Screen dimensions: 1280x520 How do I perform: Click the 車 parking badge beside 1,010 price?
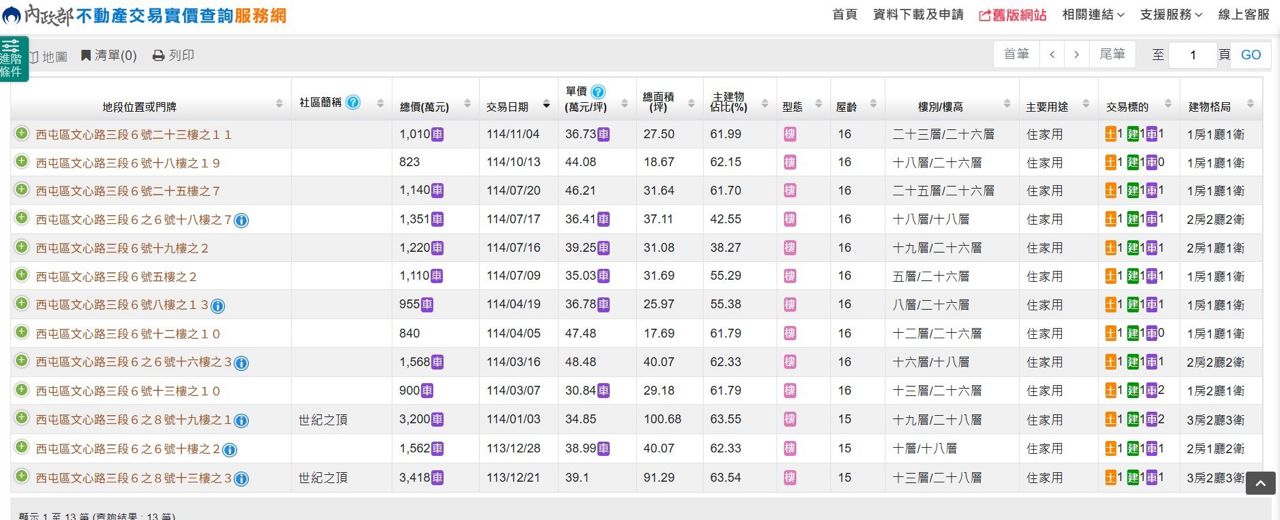coord(437,134)
